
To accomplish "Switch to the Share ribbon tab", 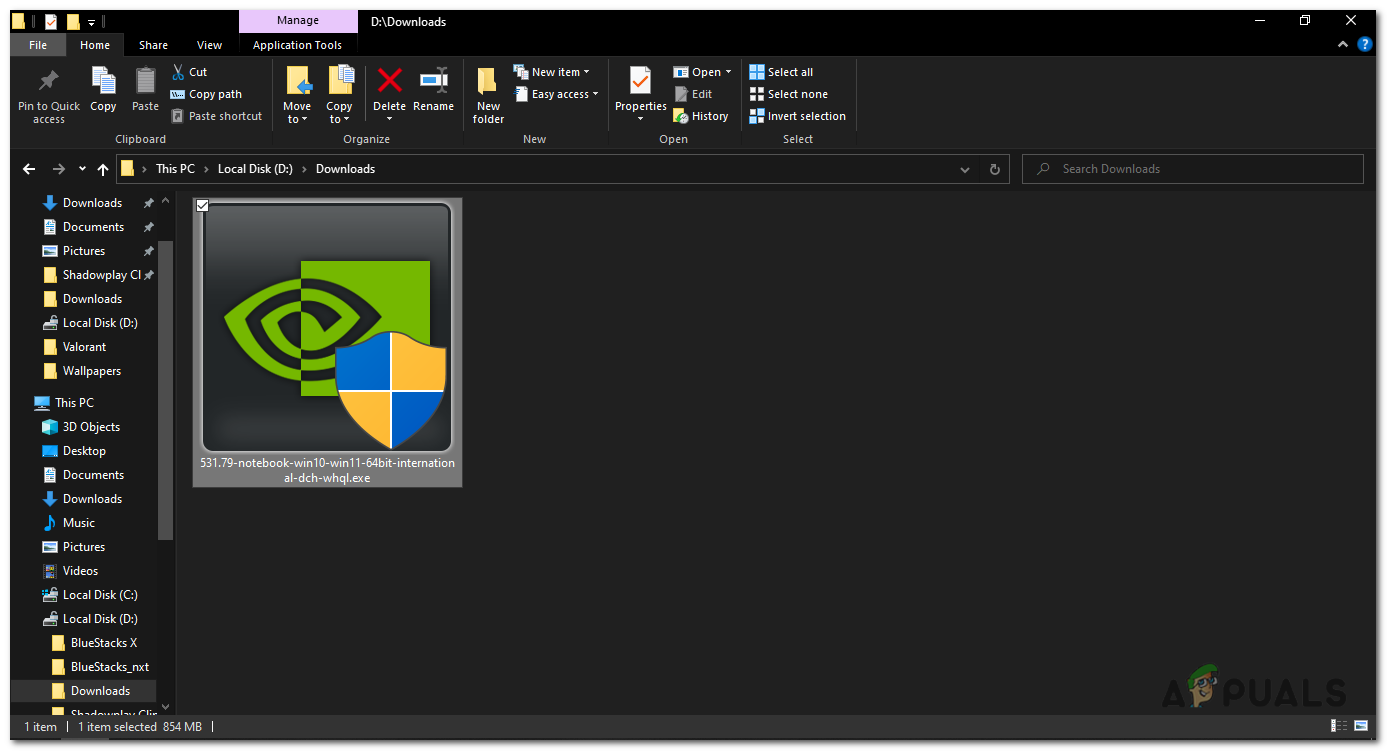I will (153, 45).
